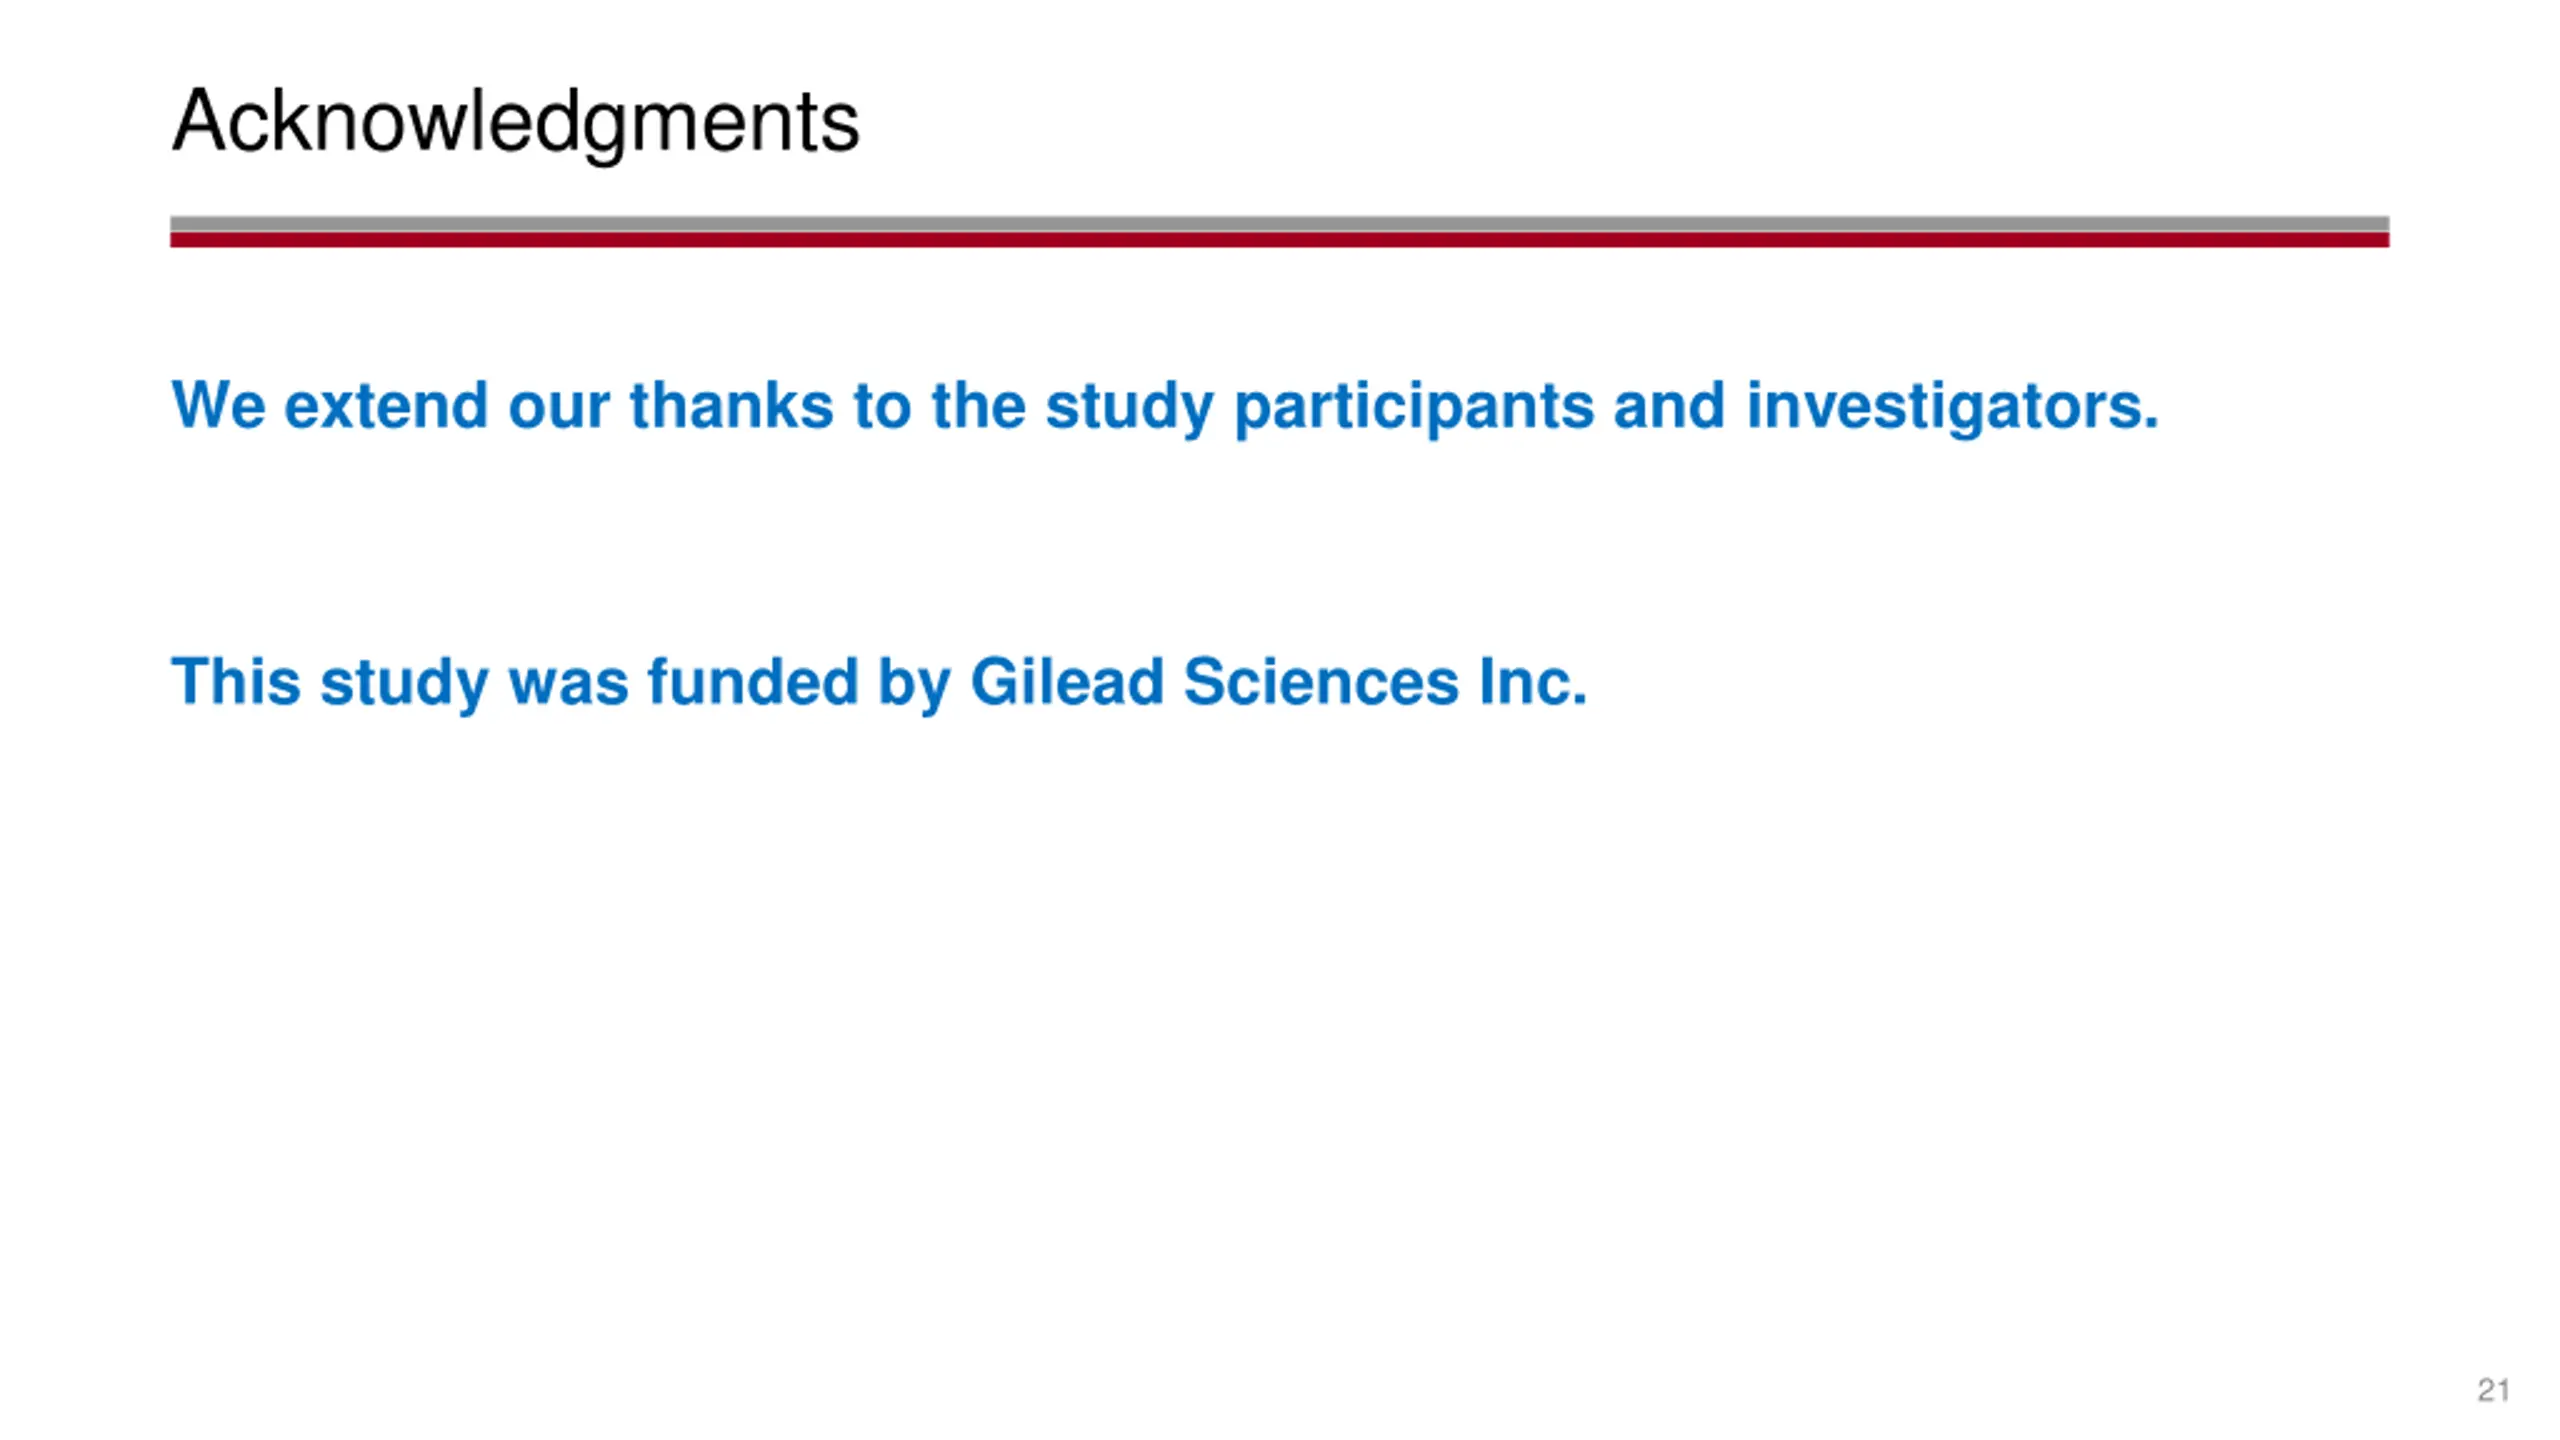Click the Acknowledgments slide title
The width and height of the screenshot is (2560, 1440).
pyautogui.click(x=515, y=122)
